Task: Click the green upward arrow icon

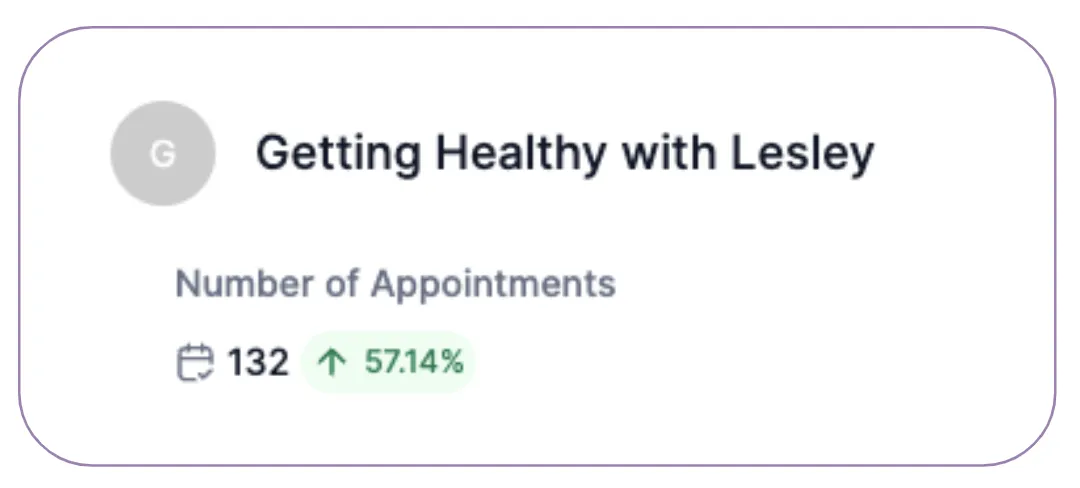Action: pos(332,362)
